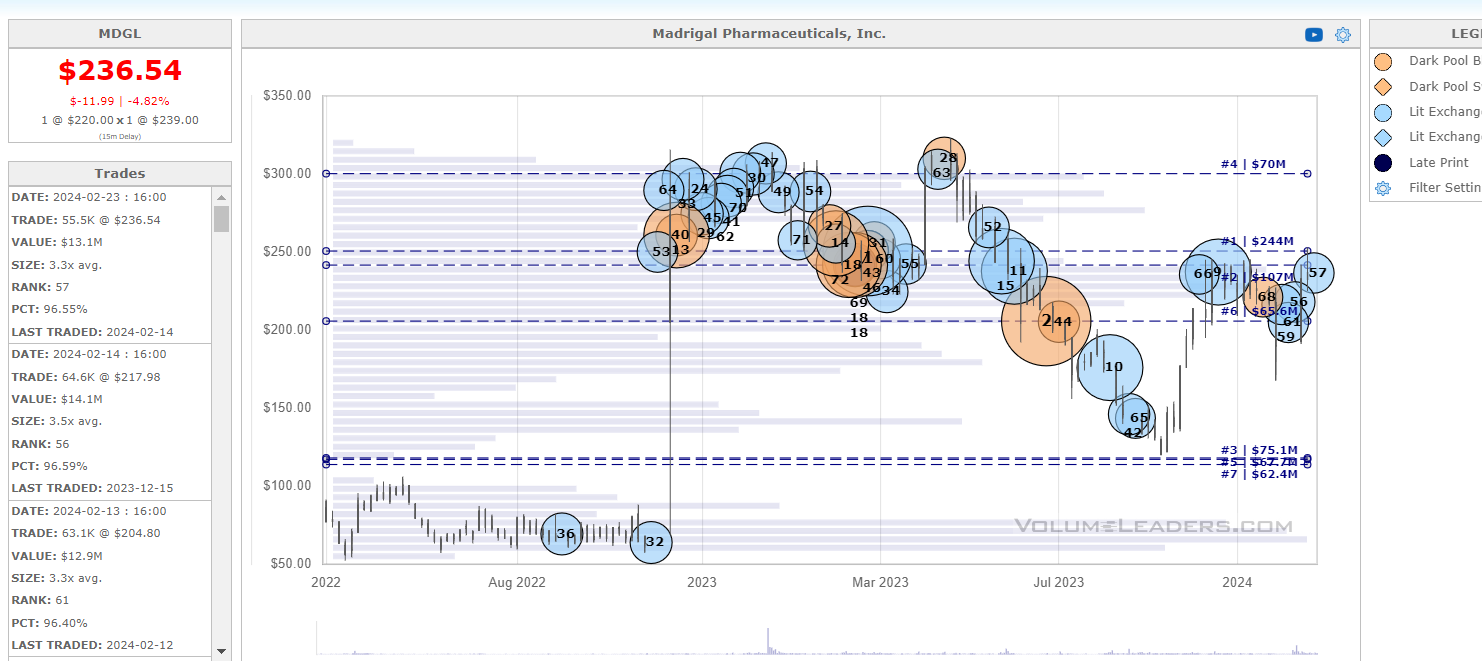This screenshot has height=661, width=1482.
Task: Open Filter Settings gear in legend
Action: point(1383,188)
